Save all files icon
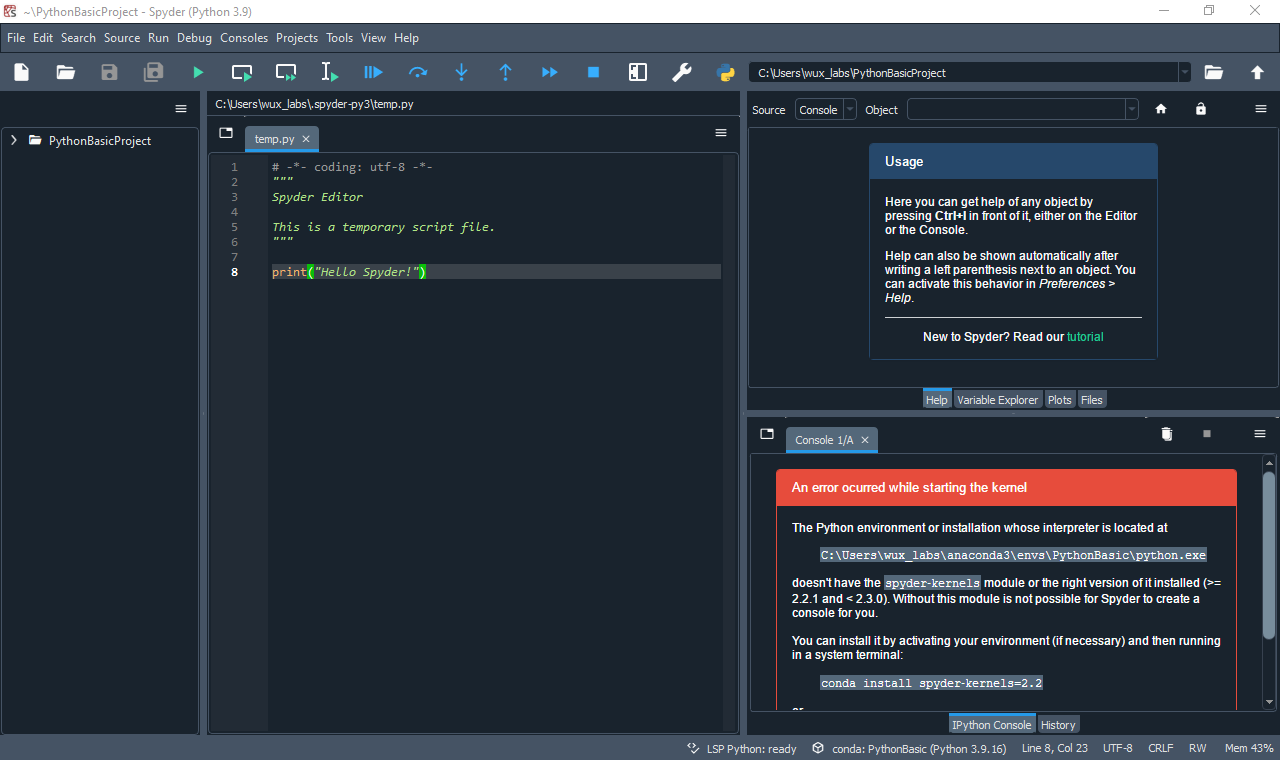 154,72
